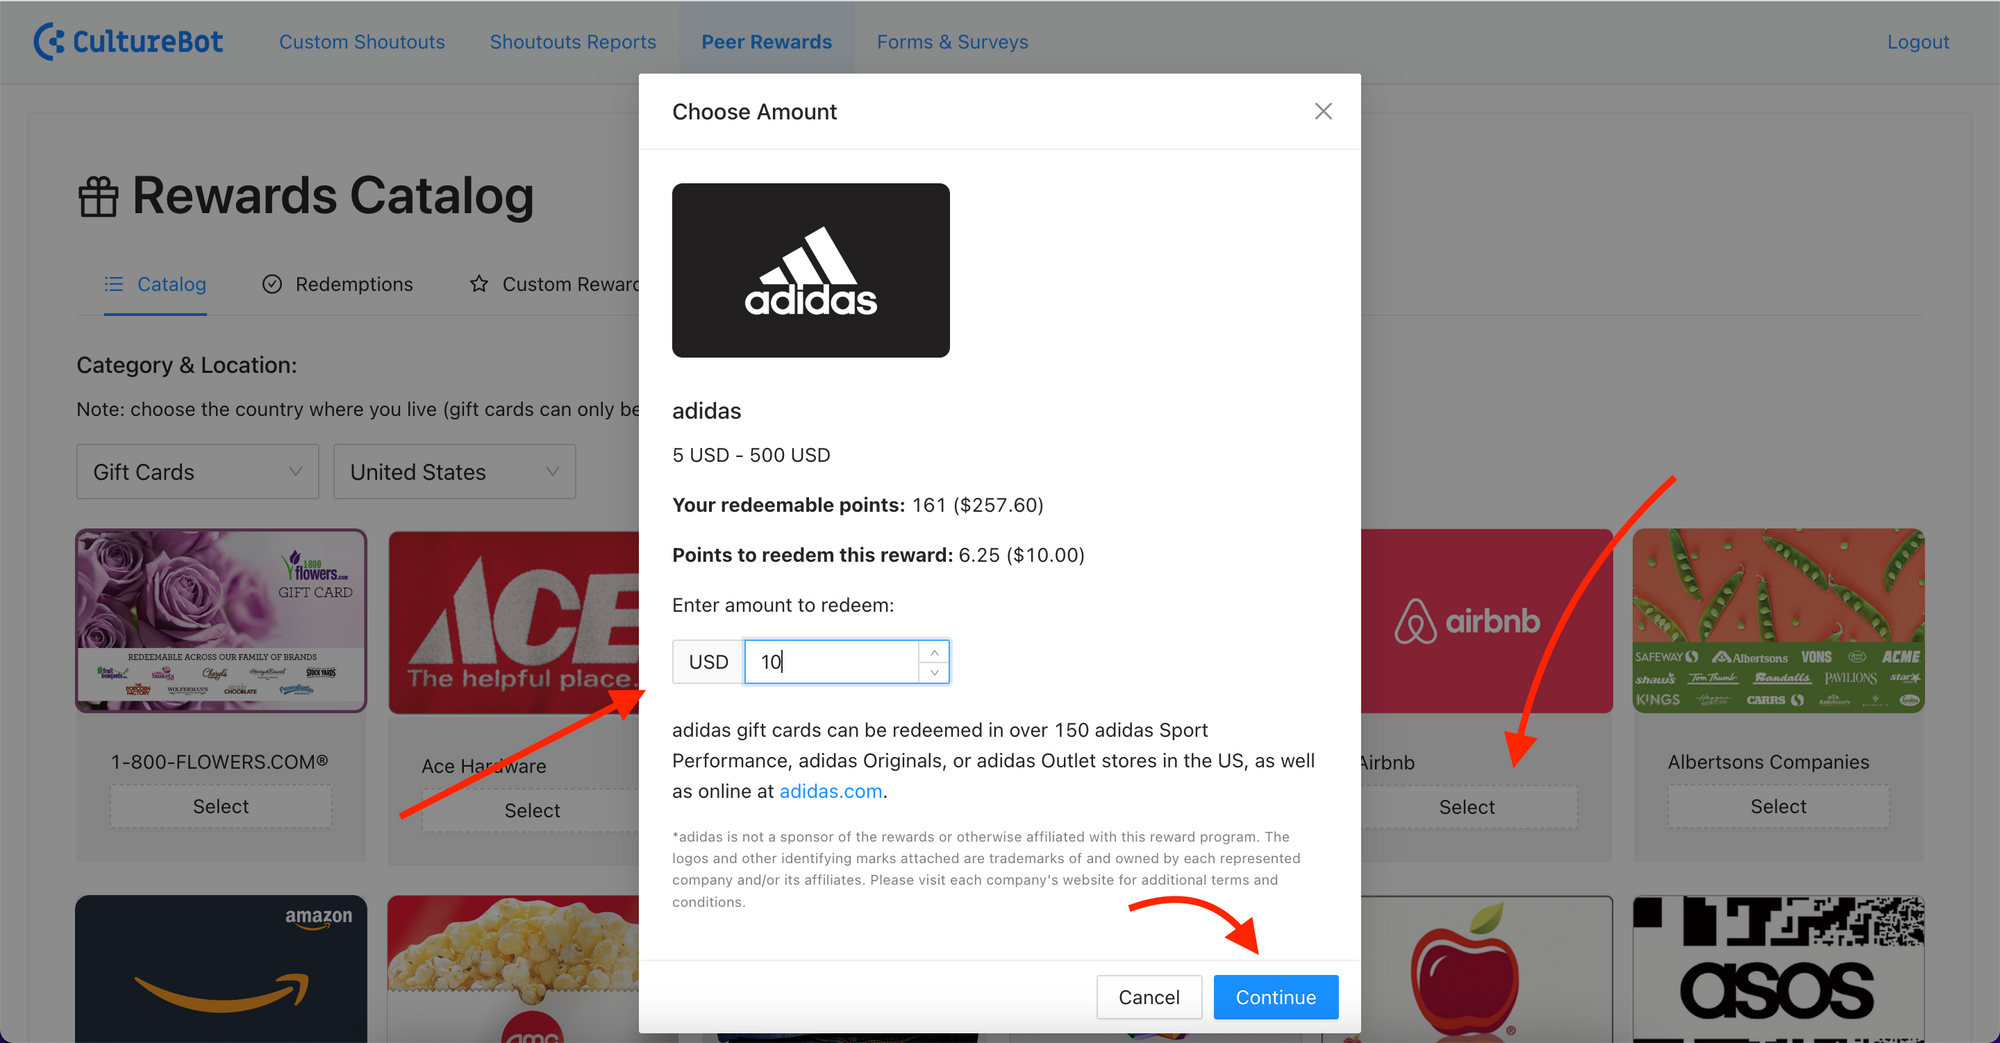Image resolution: width=2000 pixels, height=1043 pixels.
Task: Click the Continue button
Action: (1276, 997)
